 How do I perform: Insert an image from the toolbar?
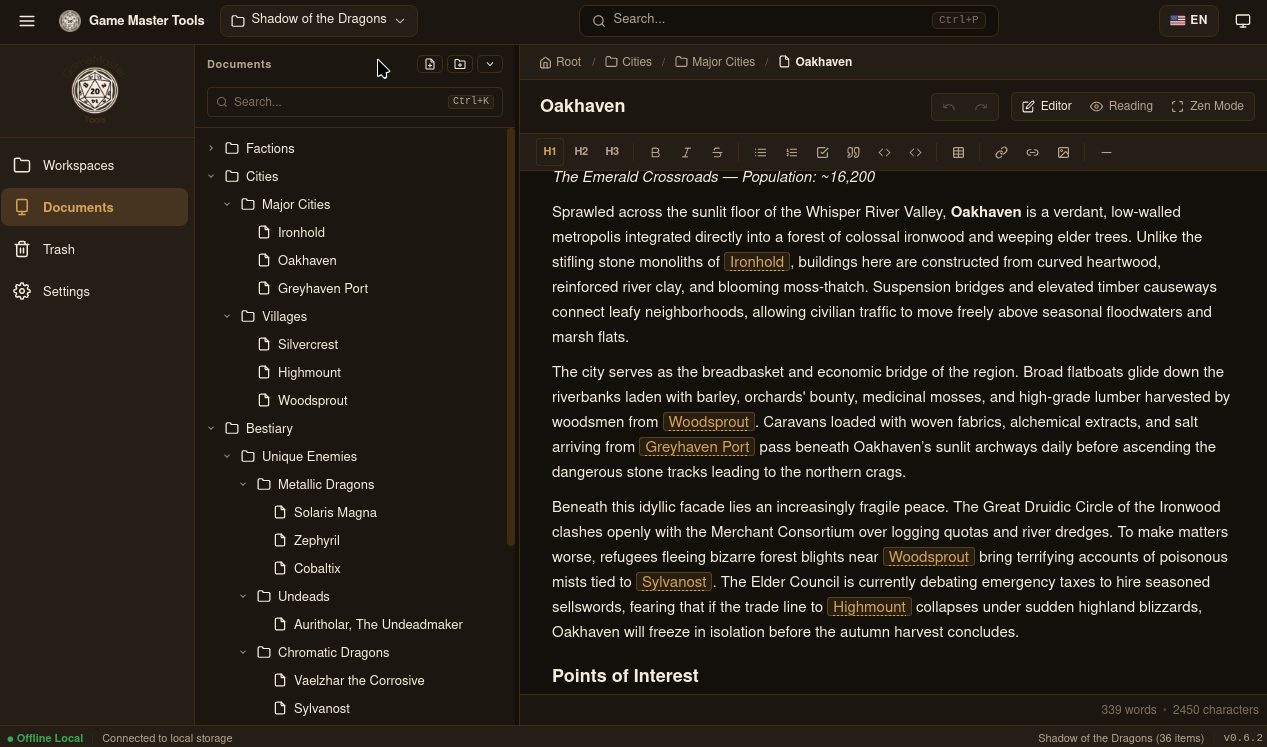tap(1063, 152)
